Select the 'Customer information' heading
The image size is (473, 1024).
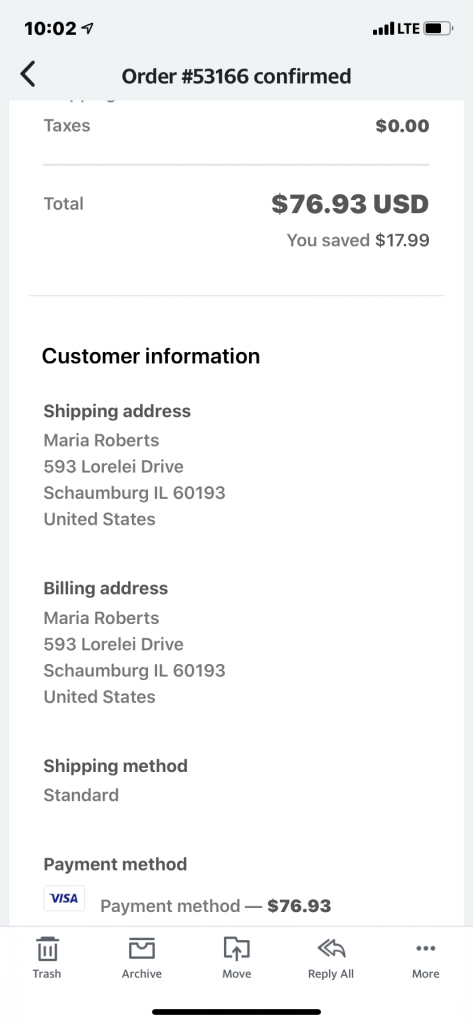click(151, 356)
